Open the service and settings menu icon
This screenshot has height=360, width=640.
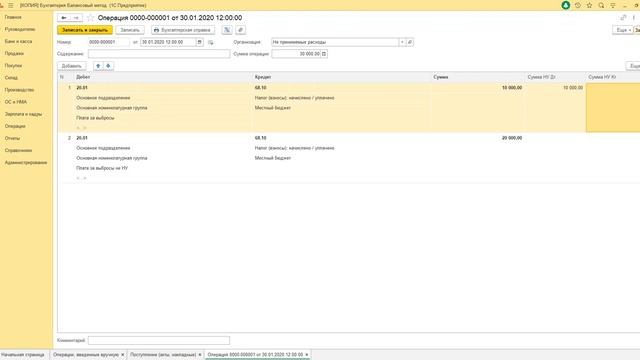[613, 5]
